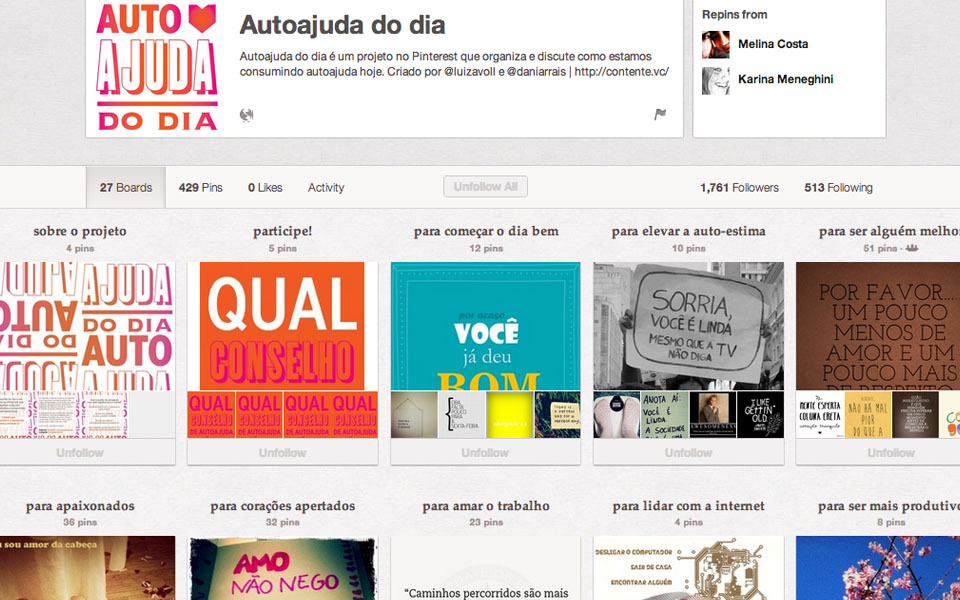View the 513 Following list

pos(838,188)
